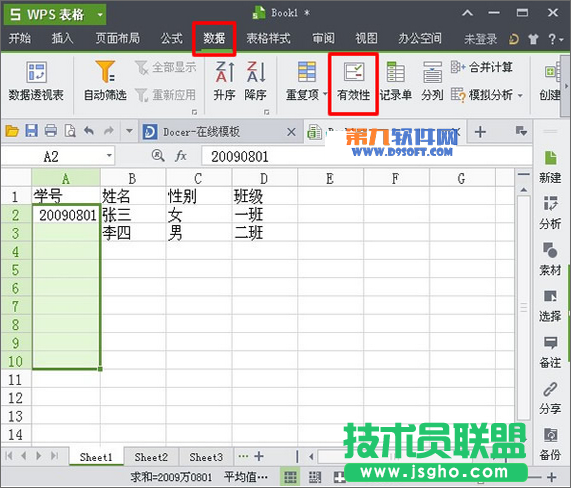The image size is (571, 488).
Task: Click 分析 in the right sidebar
Action: coord(550,213)
